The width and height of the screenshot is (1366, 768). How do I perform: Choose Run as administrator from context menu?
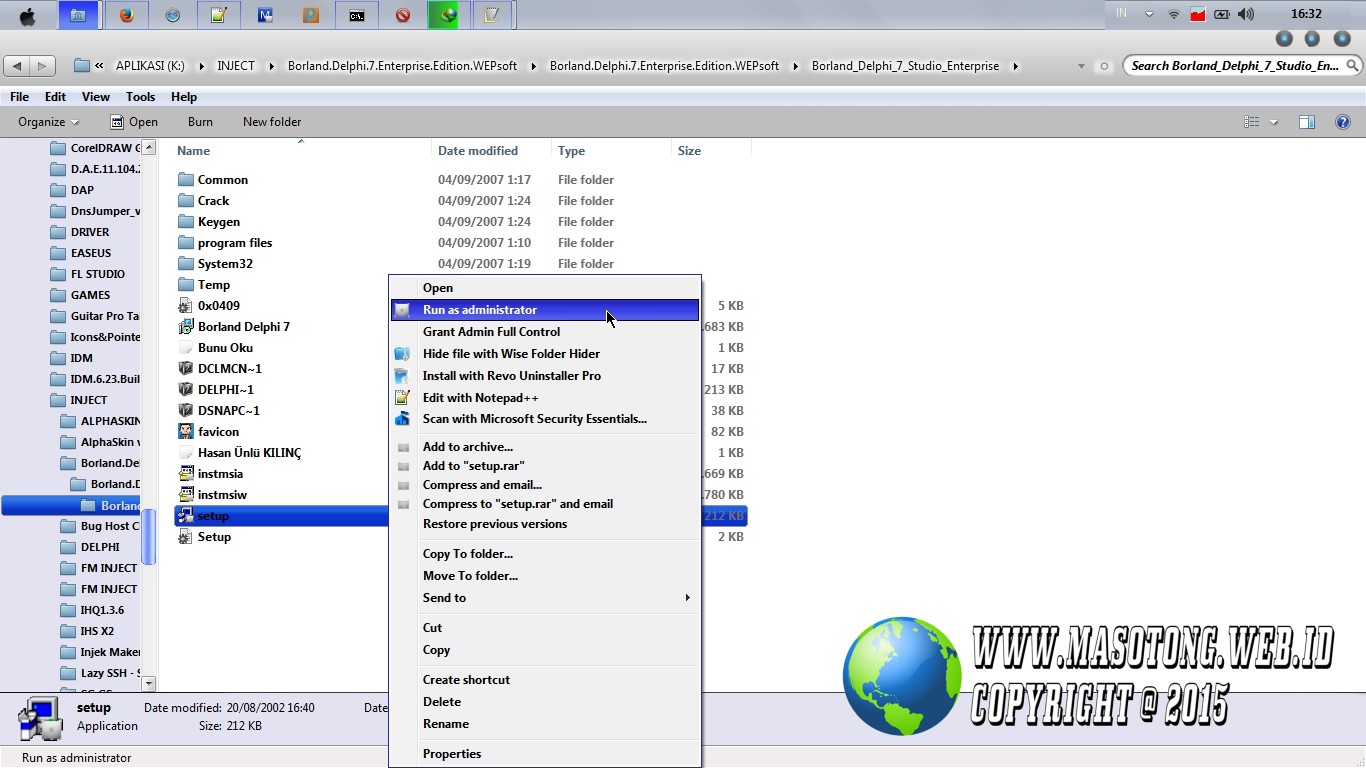(x=545, y=310)
